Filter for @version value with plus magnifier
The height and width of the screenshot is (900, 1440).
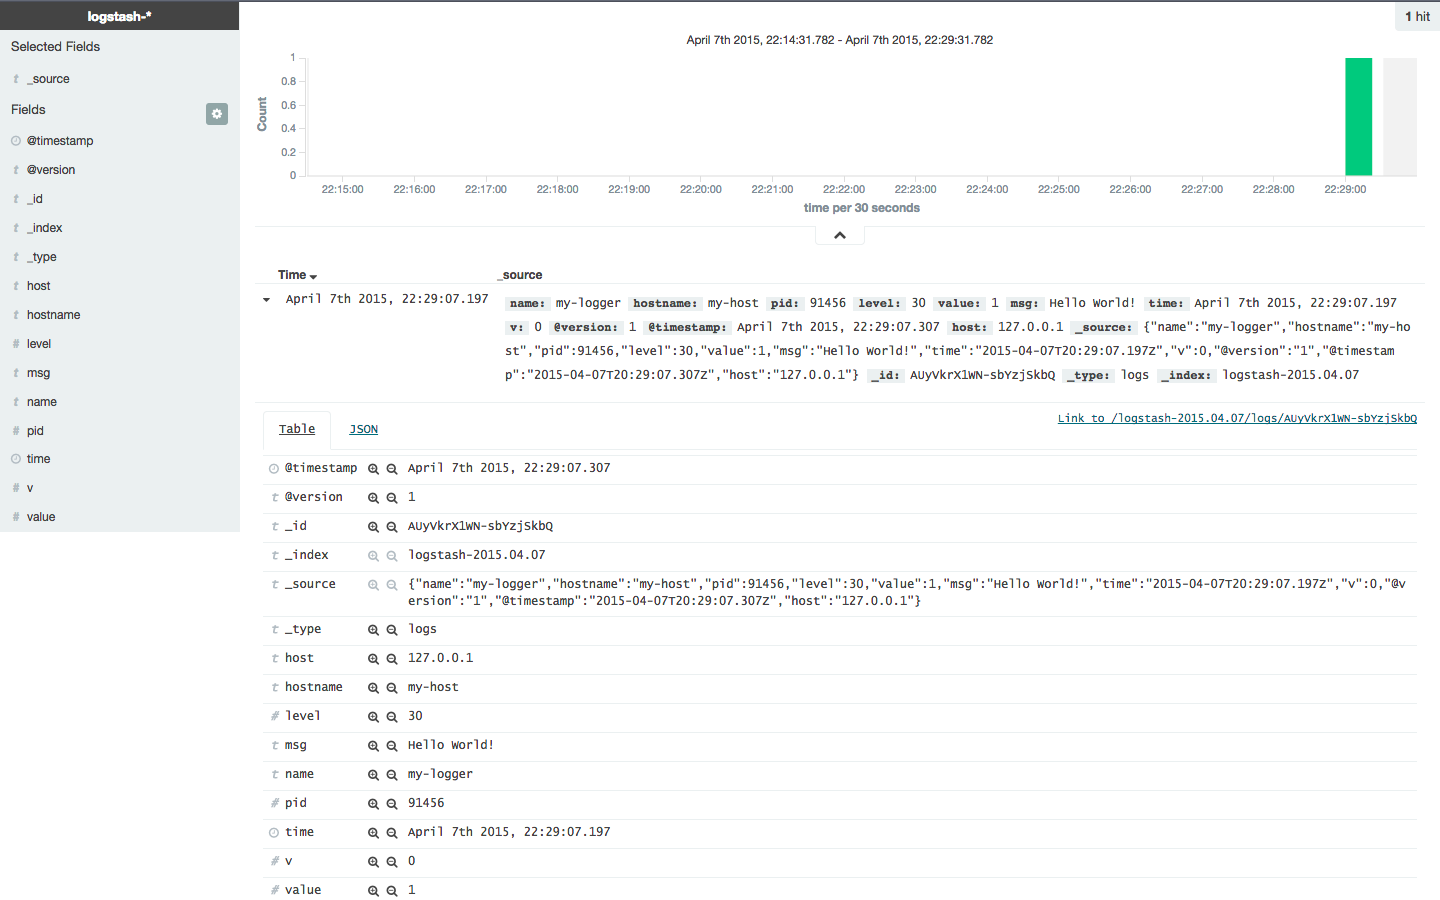[x=373, y=498]
